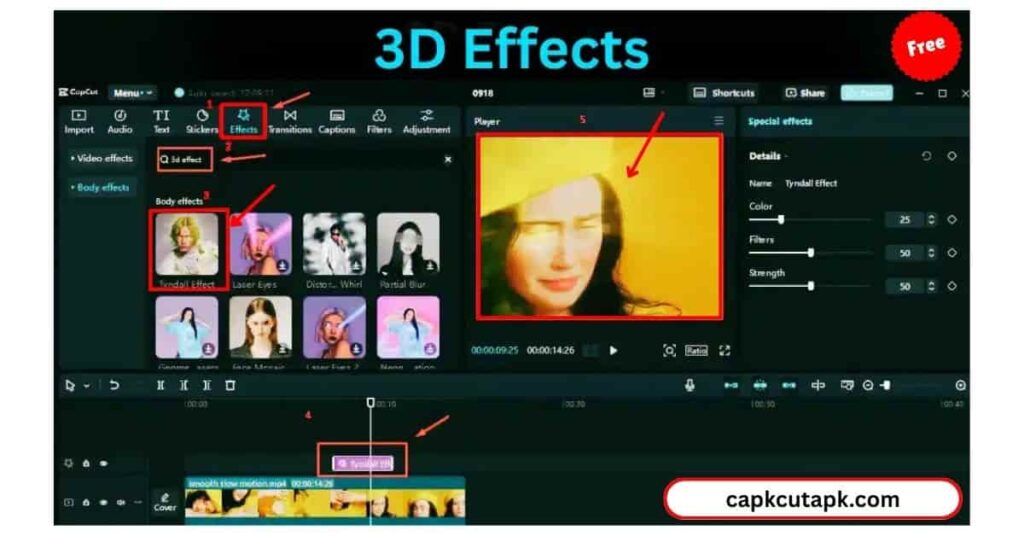Click the preview zoom-to-fit icon
The width and height of the screenshot is (1024, 536).
(669, 351)
